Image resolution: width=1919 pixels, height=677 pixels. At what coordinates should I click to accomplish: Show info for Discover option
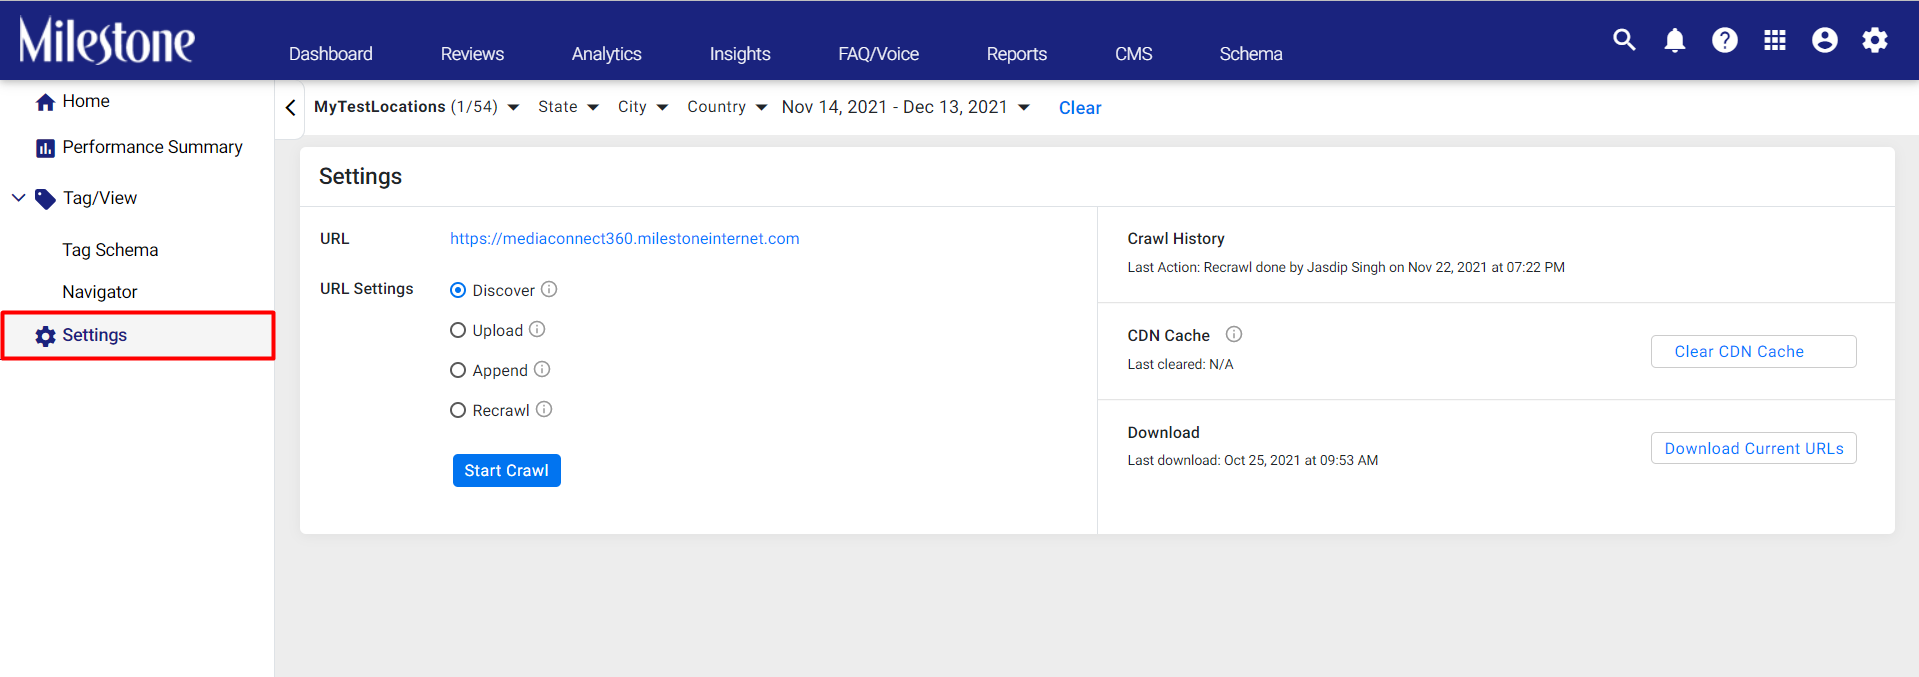tap(549, 289)
